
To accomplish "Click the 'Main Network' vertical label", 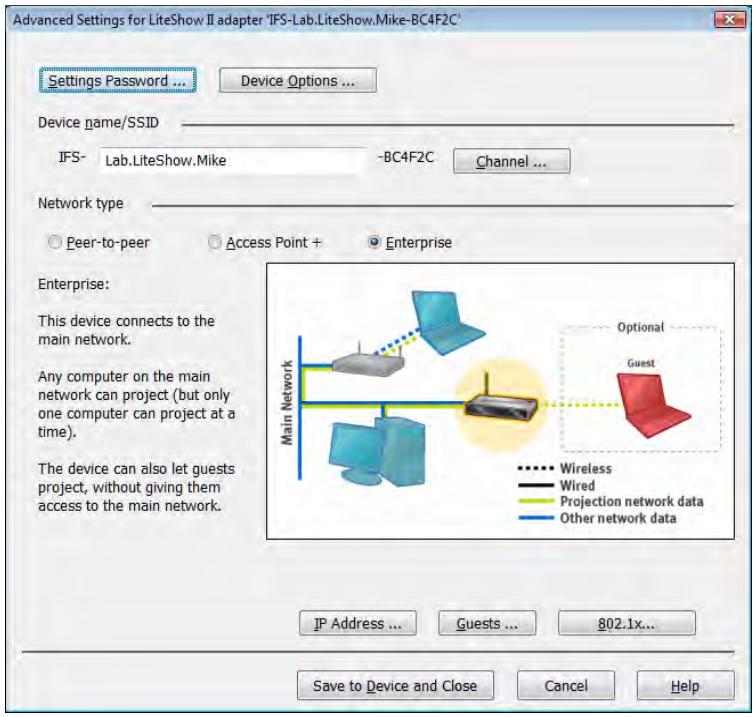I will [287, 403].
